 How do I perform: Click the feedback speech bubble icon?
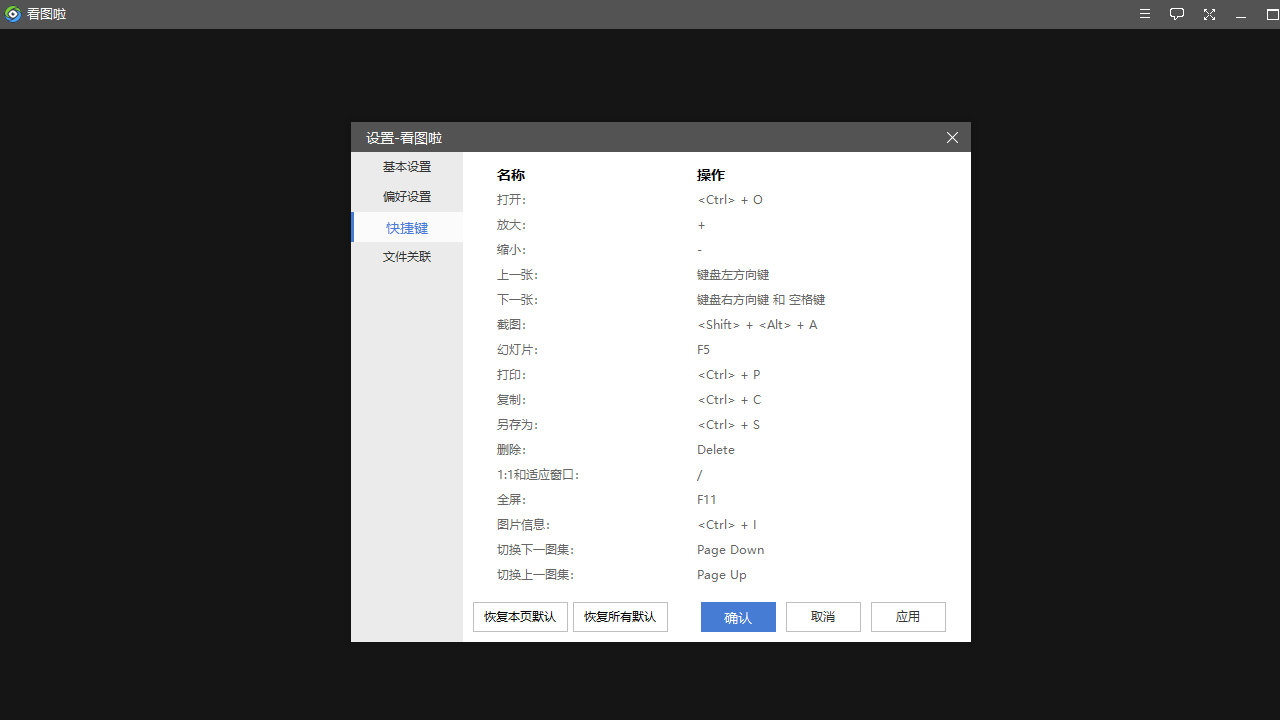pyautogui.click(x=1177, y=14)
